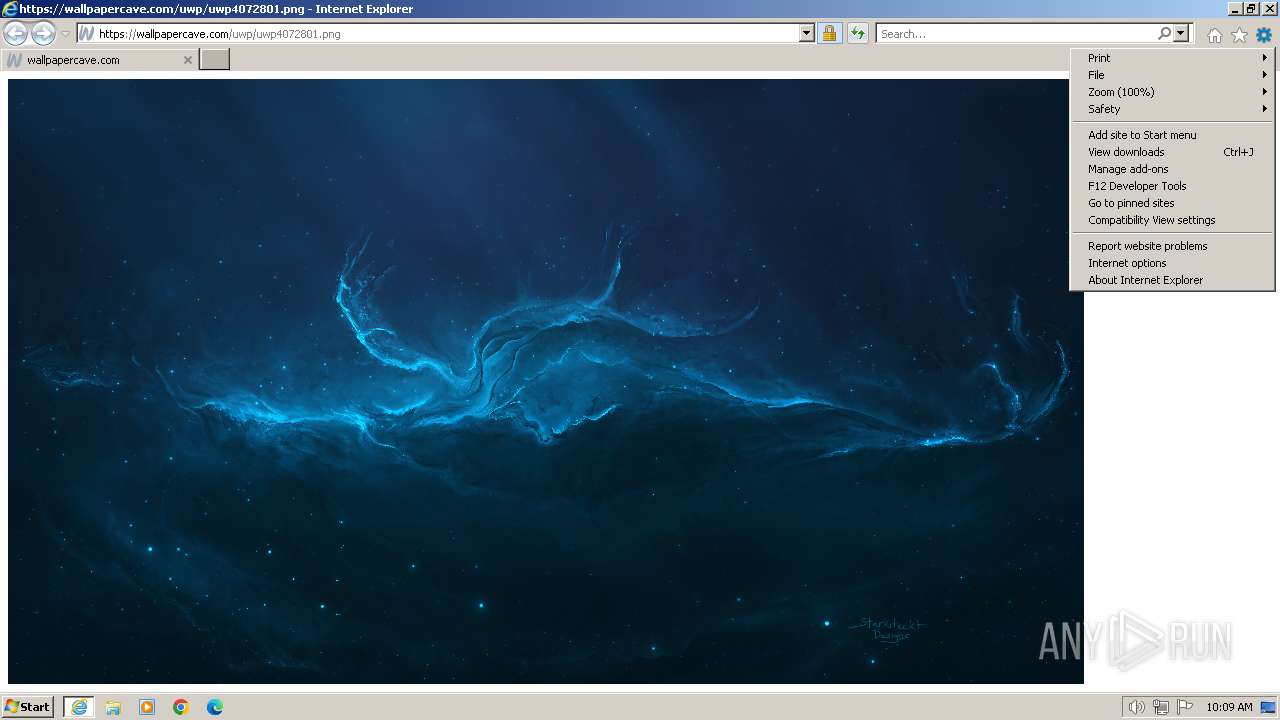Select Report website problems
The image size is (1280, 720).
coord(1171,246)
